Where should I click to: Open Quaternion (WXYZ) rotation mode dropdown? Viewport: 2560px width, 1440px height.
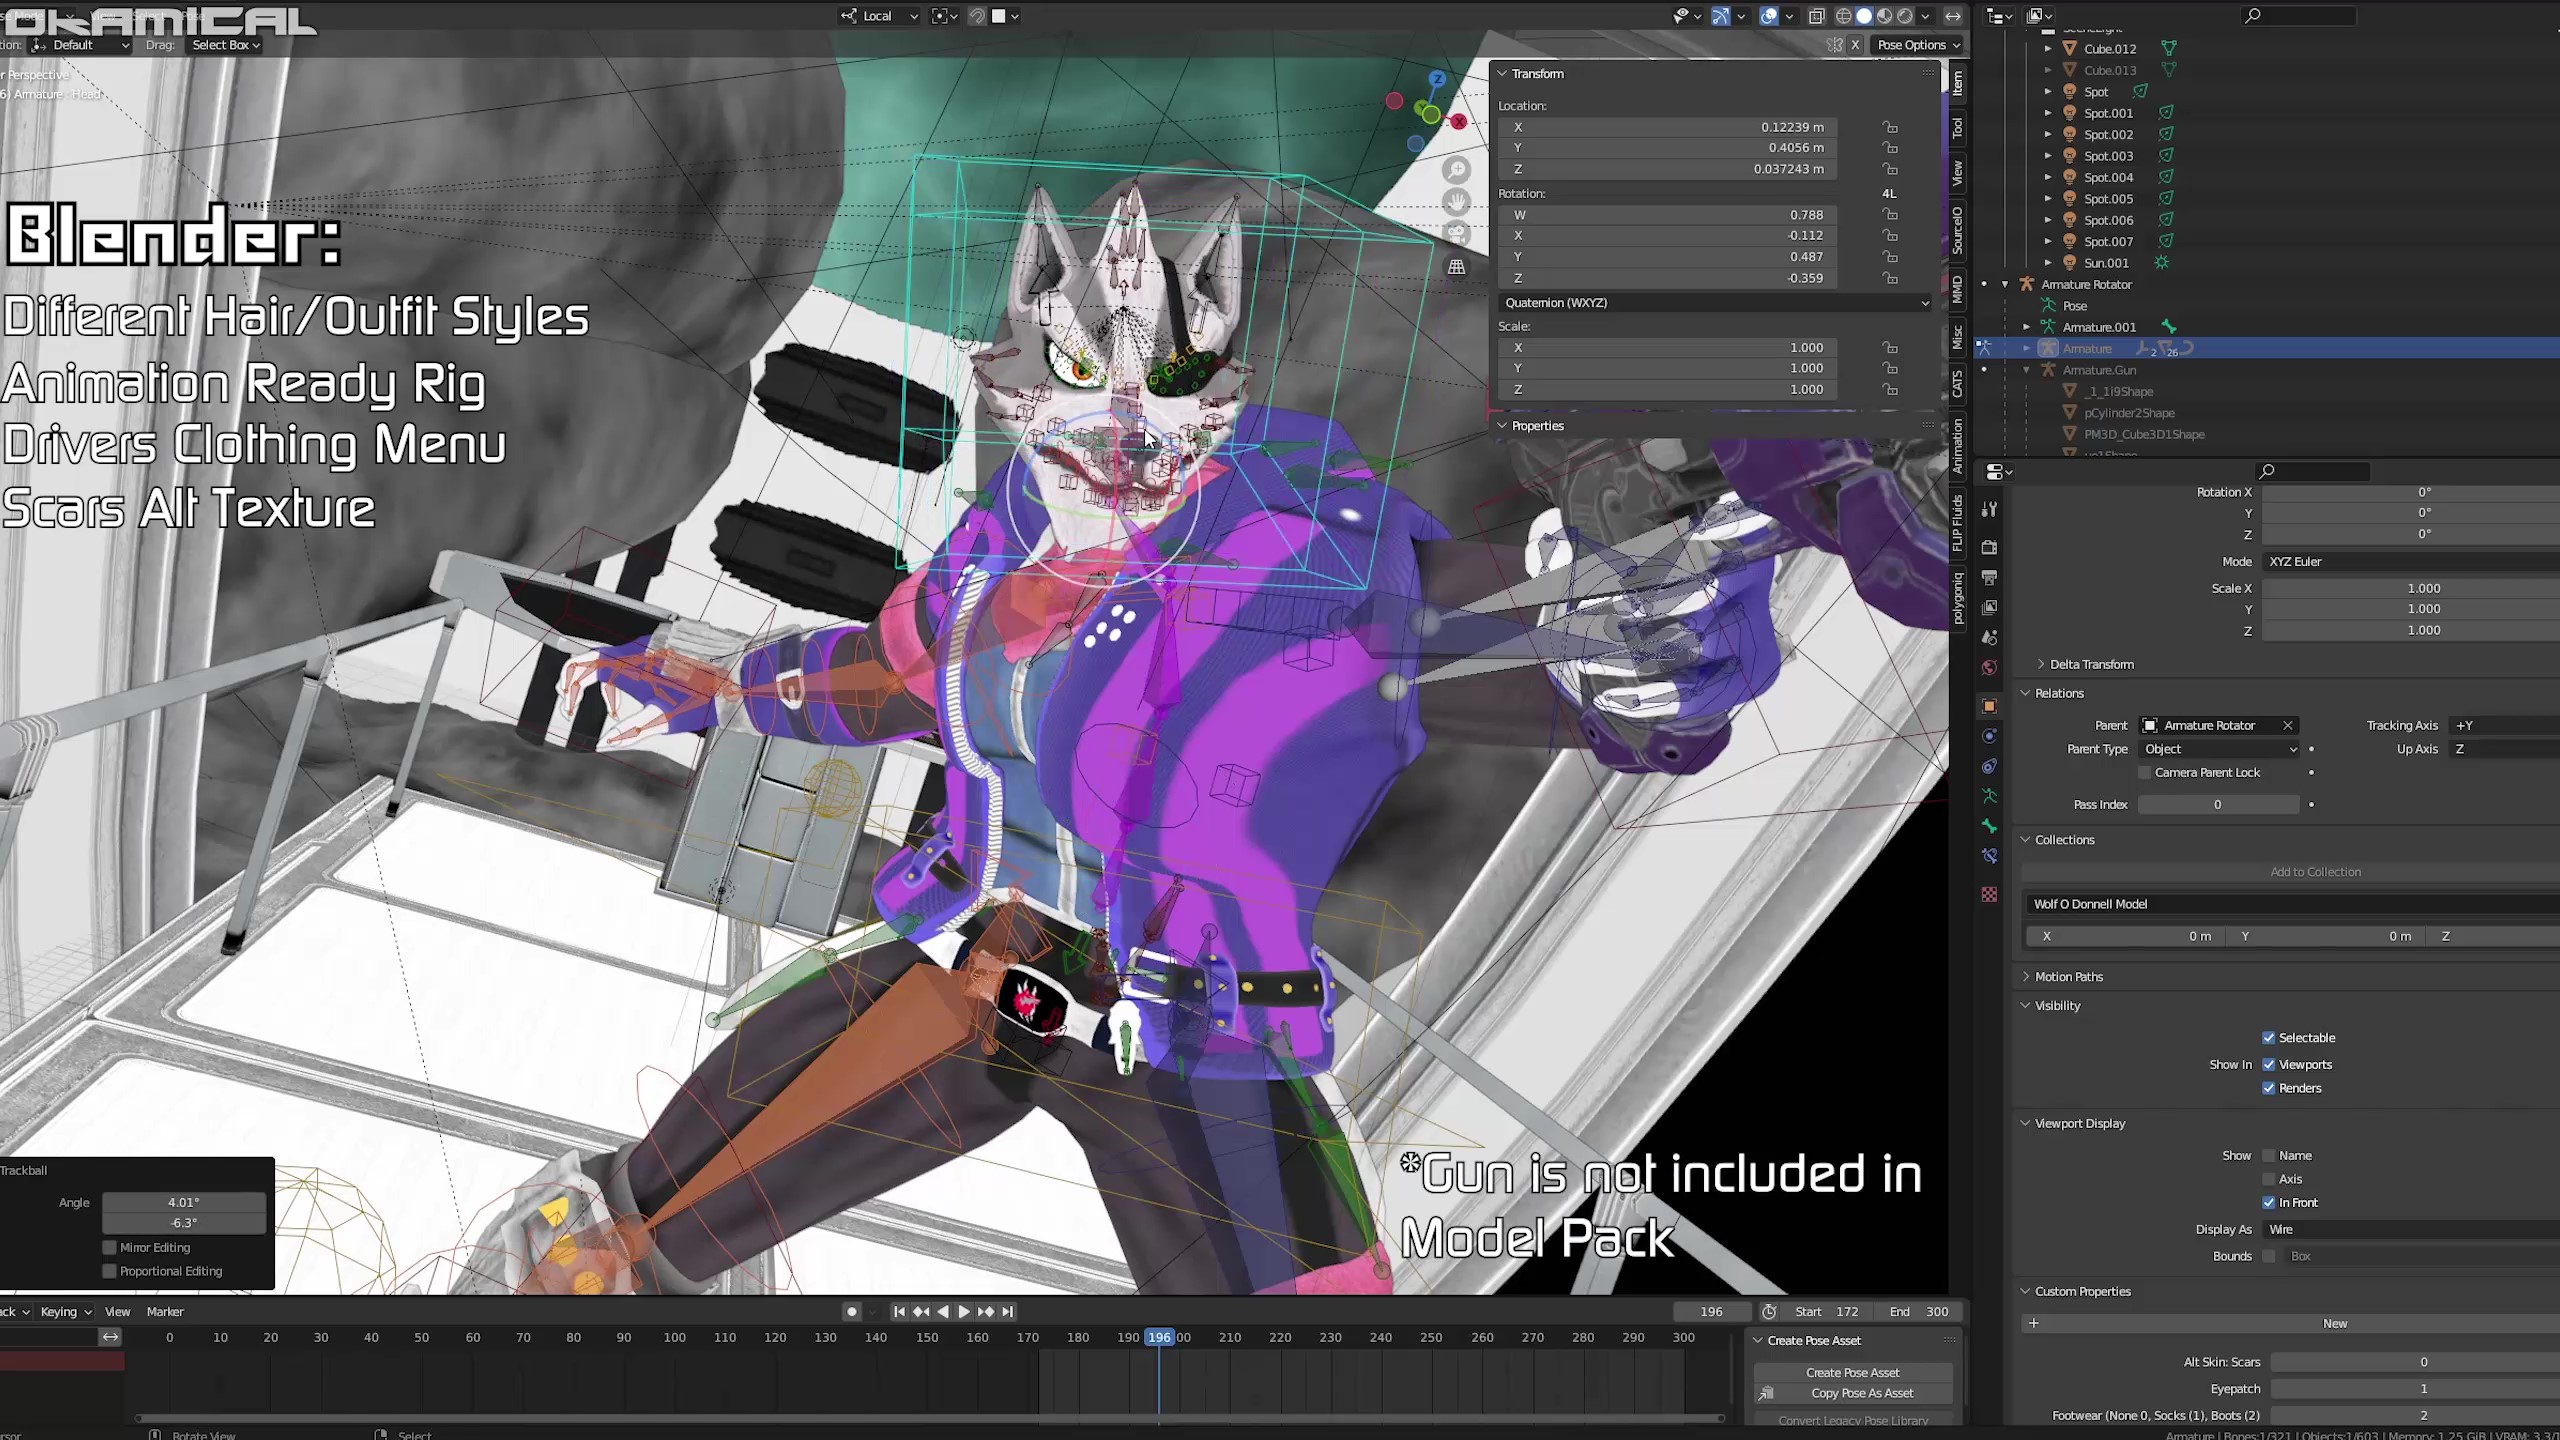click(x=1714, y=303)
